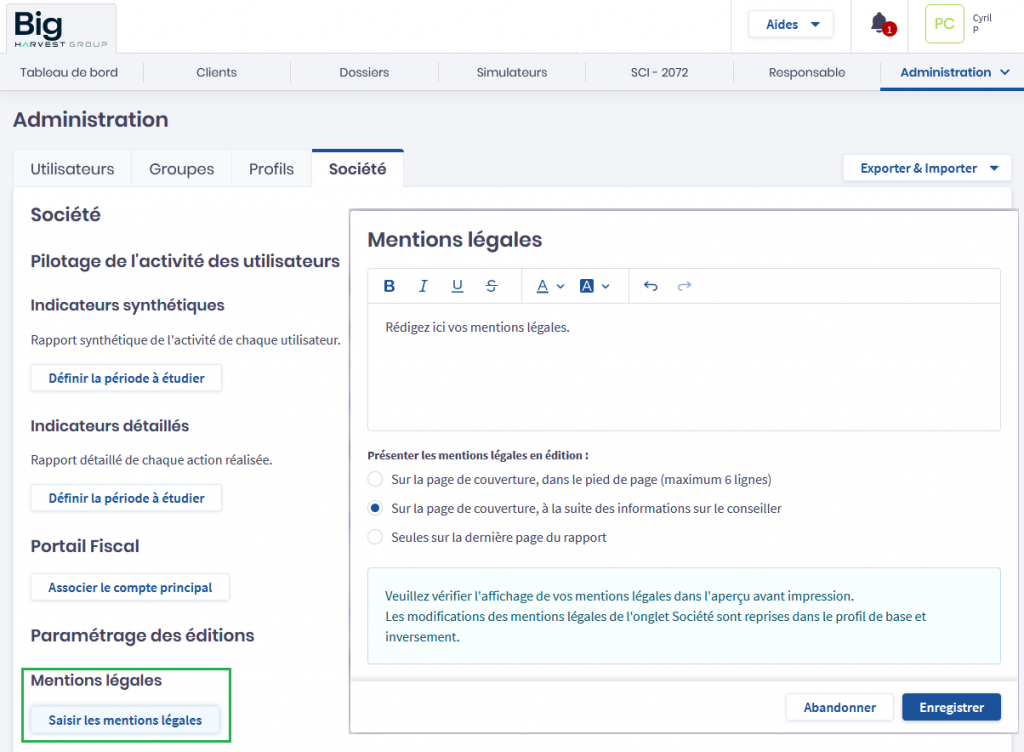The height and width of the screenshot is (752, 1024).
Task: Toggle underline formatting in editor
Action: [457, 286]
